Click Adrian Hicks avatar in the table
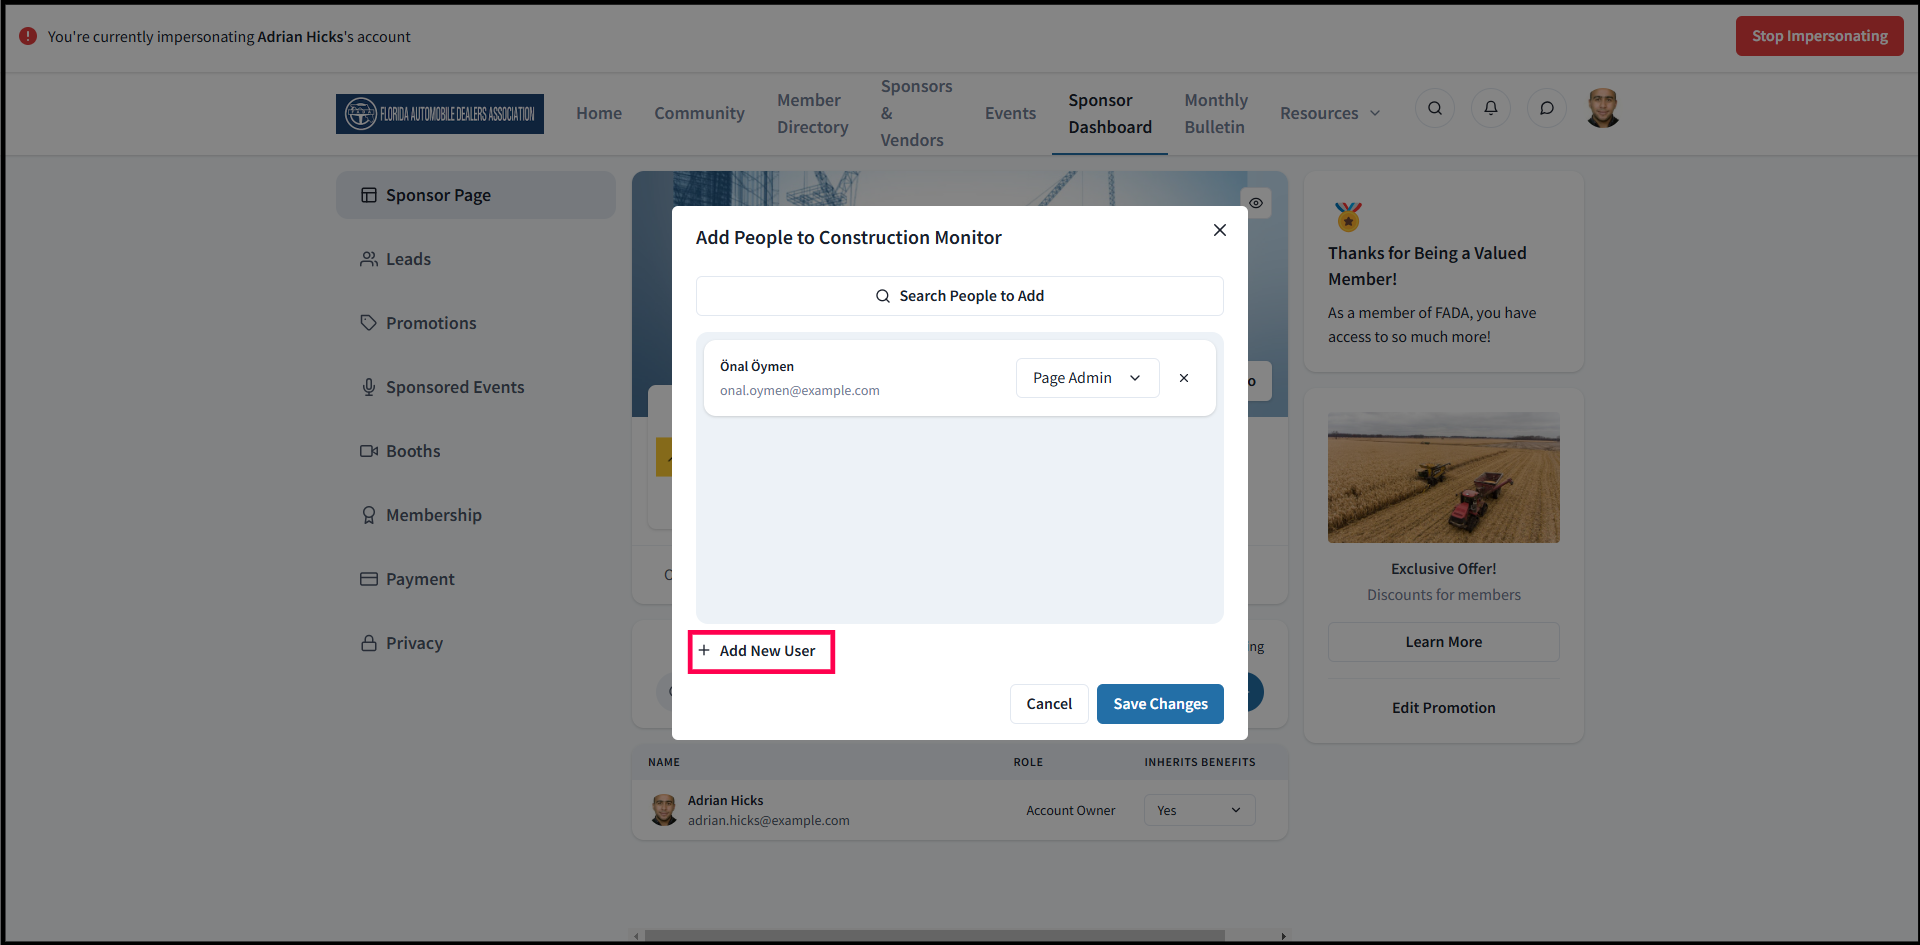This screenshot has height=945, width=1920. point(664,810)
